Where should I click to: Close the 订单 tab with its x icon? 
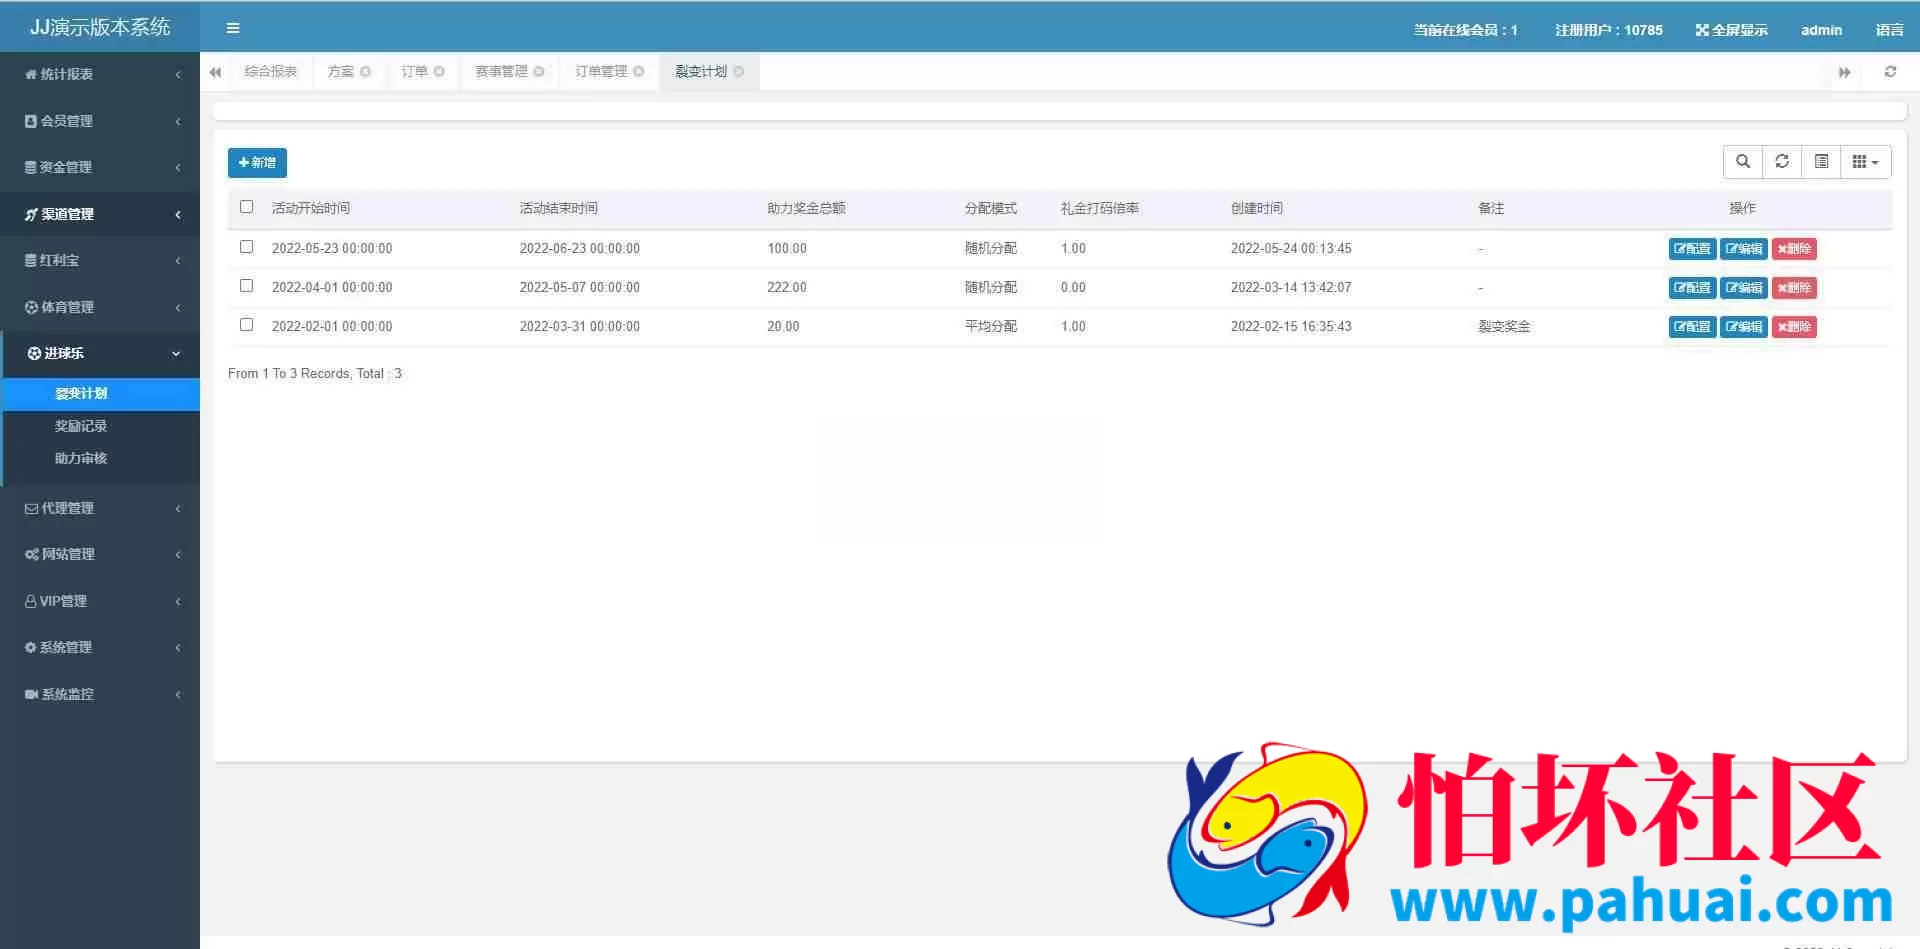[439, 72]
